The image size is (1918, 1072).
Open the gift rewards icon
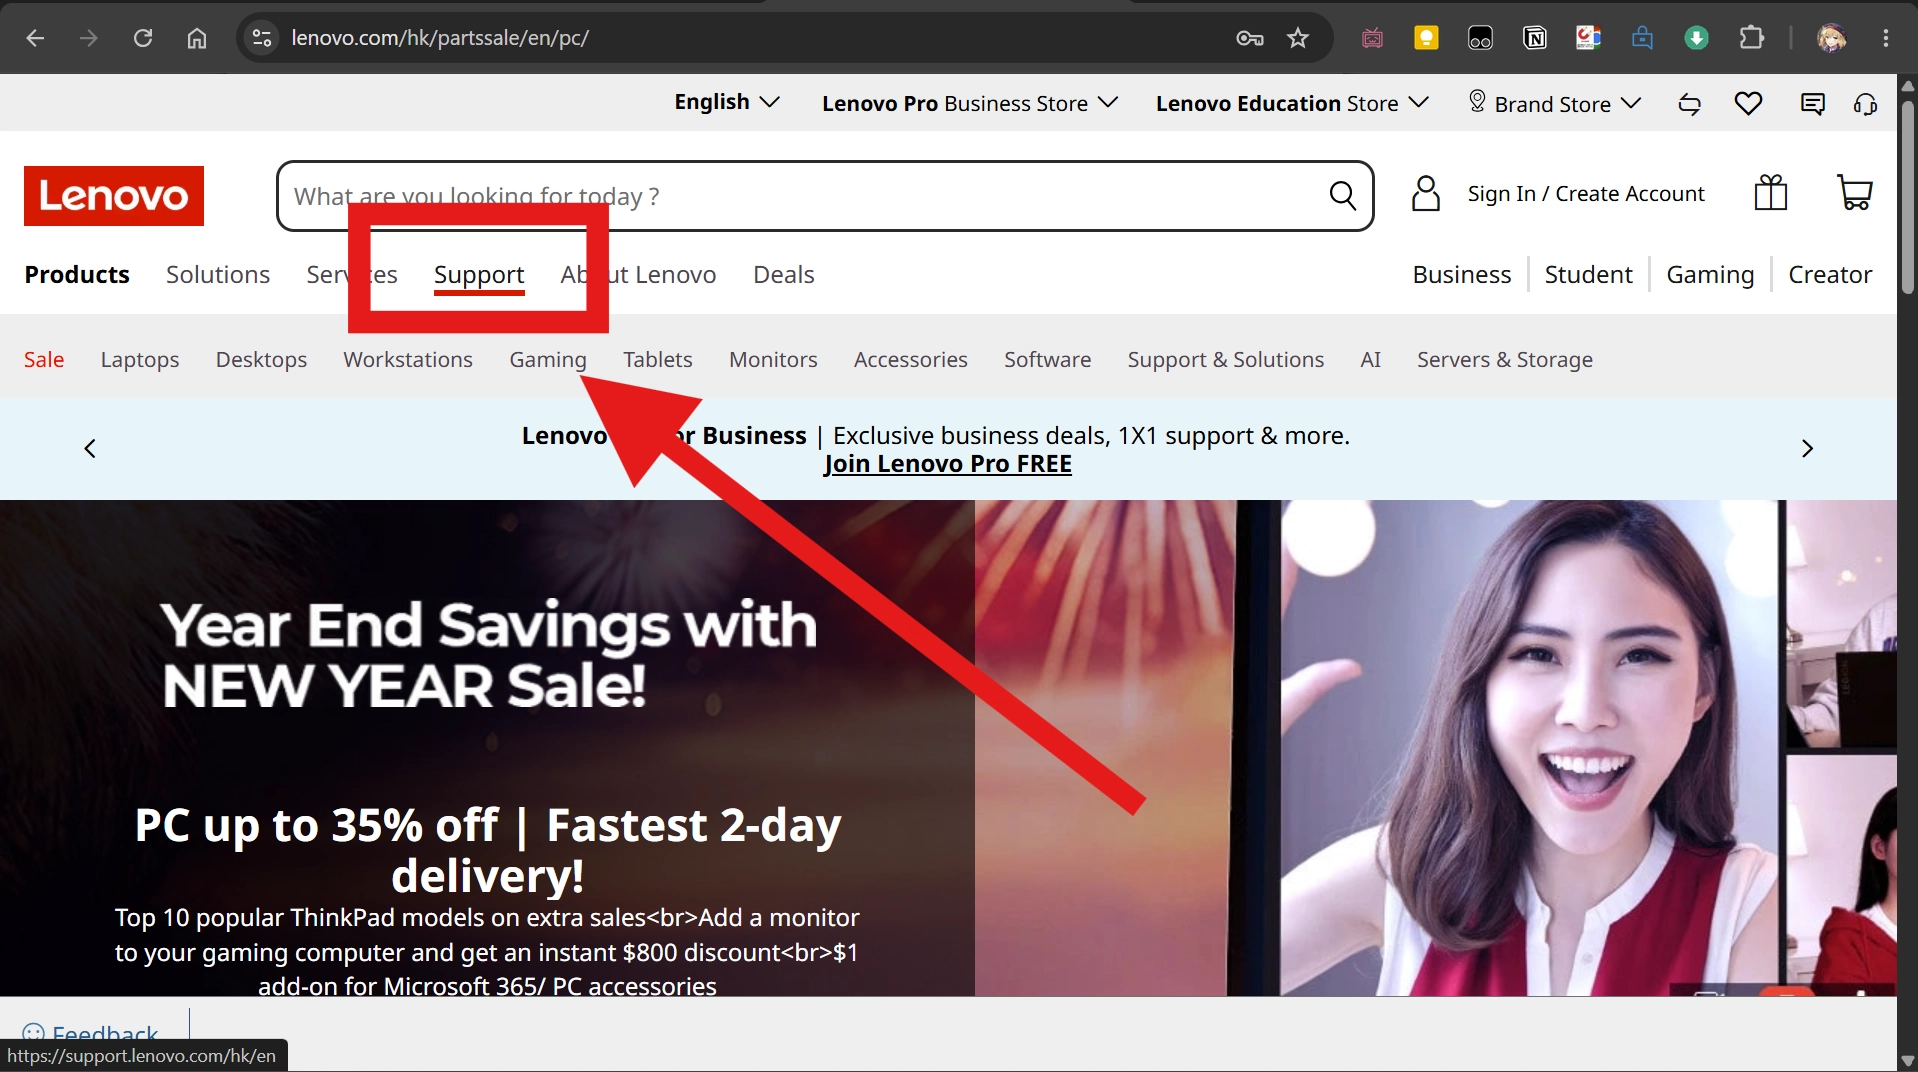[1770, 193]
